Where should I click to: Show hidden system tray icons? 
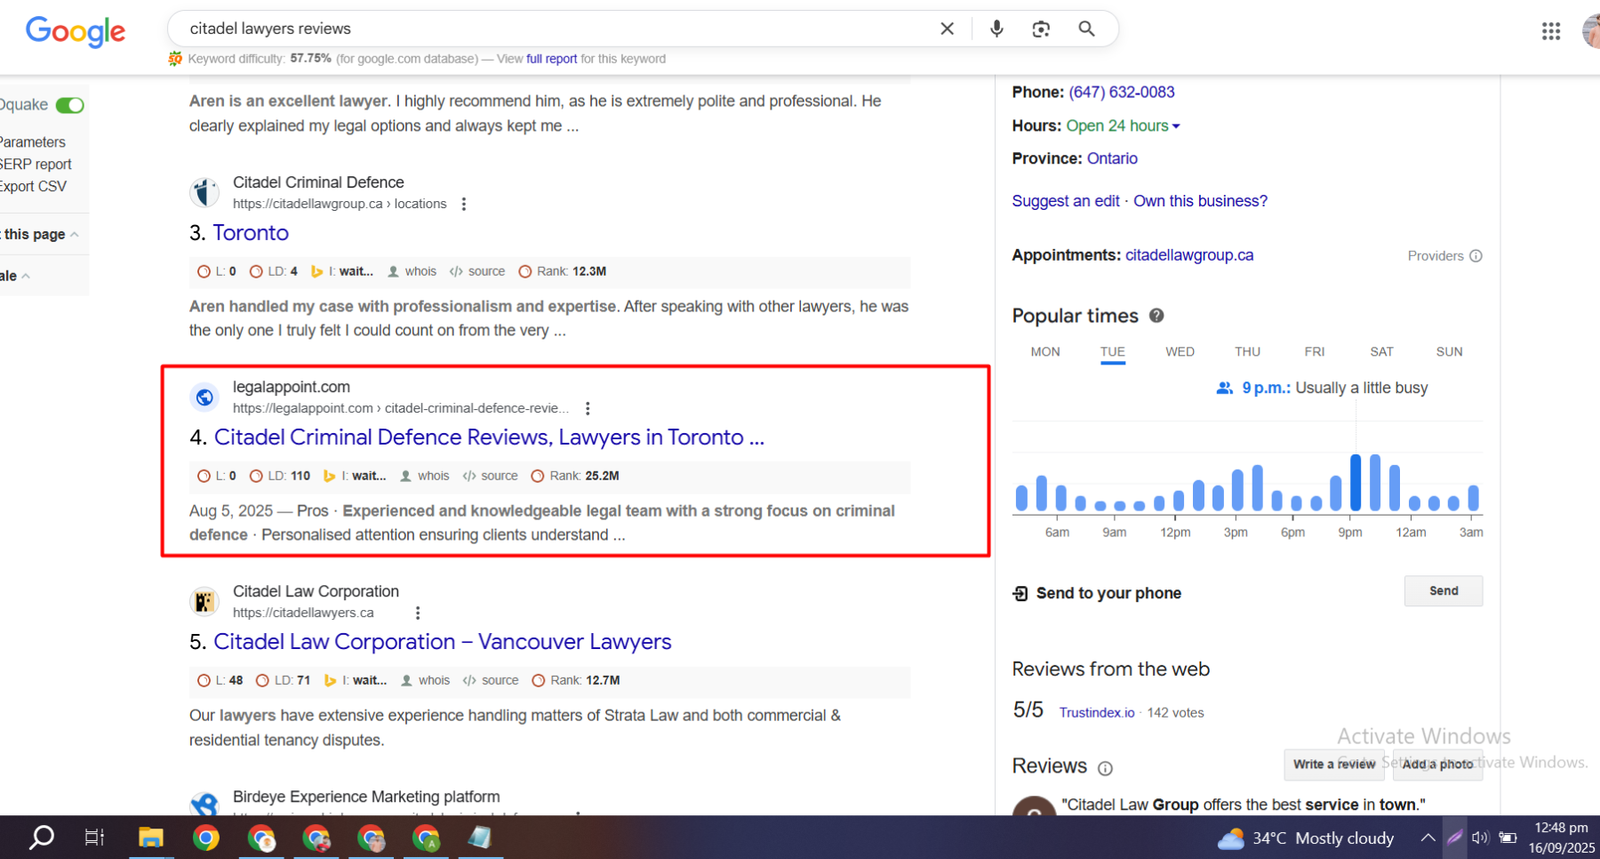pyautogui.click(x=1427, y=838)
